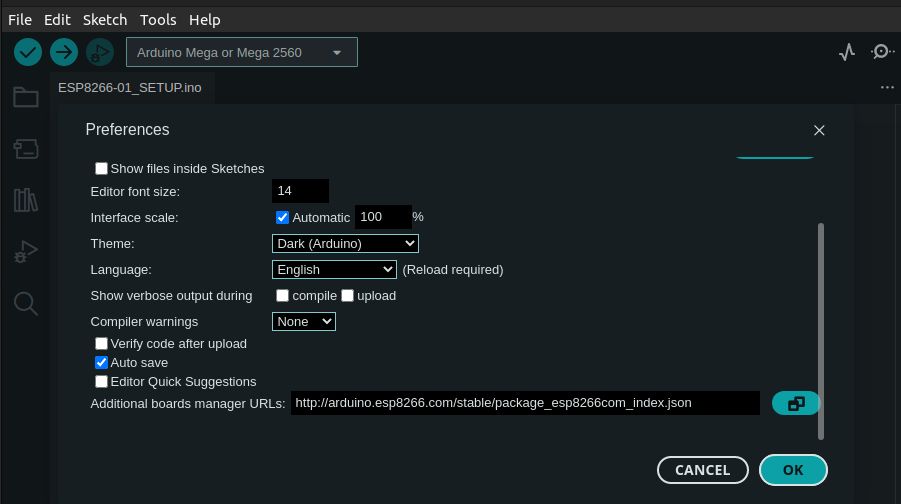
Task: Open the Edit menu
Action: coord(57,20)
